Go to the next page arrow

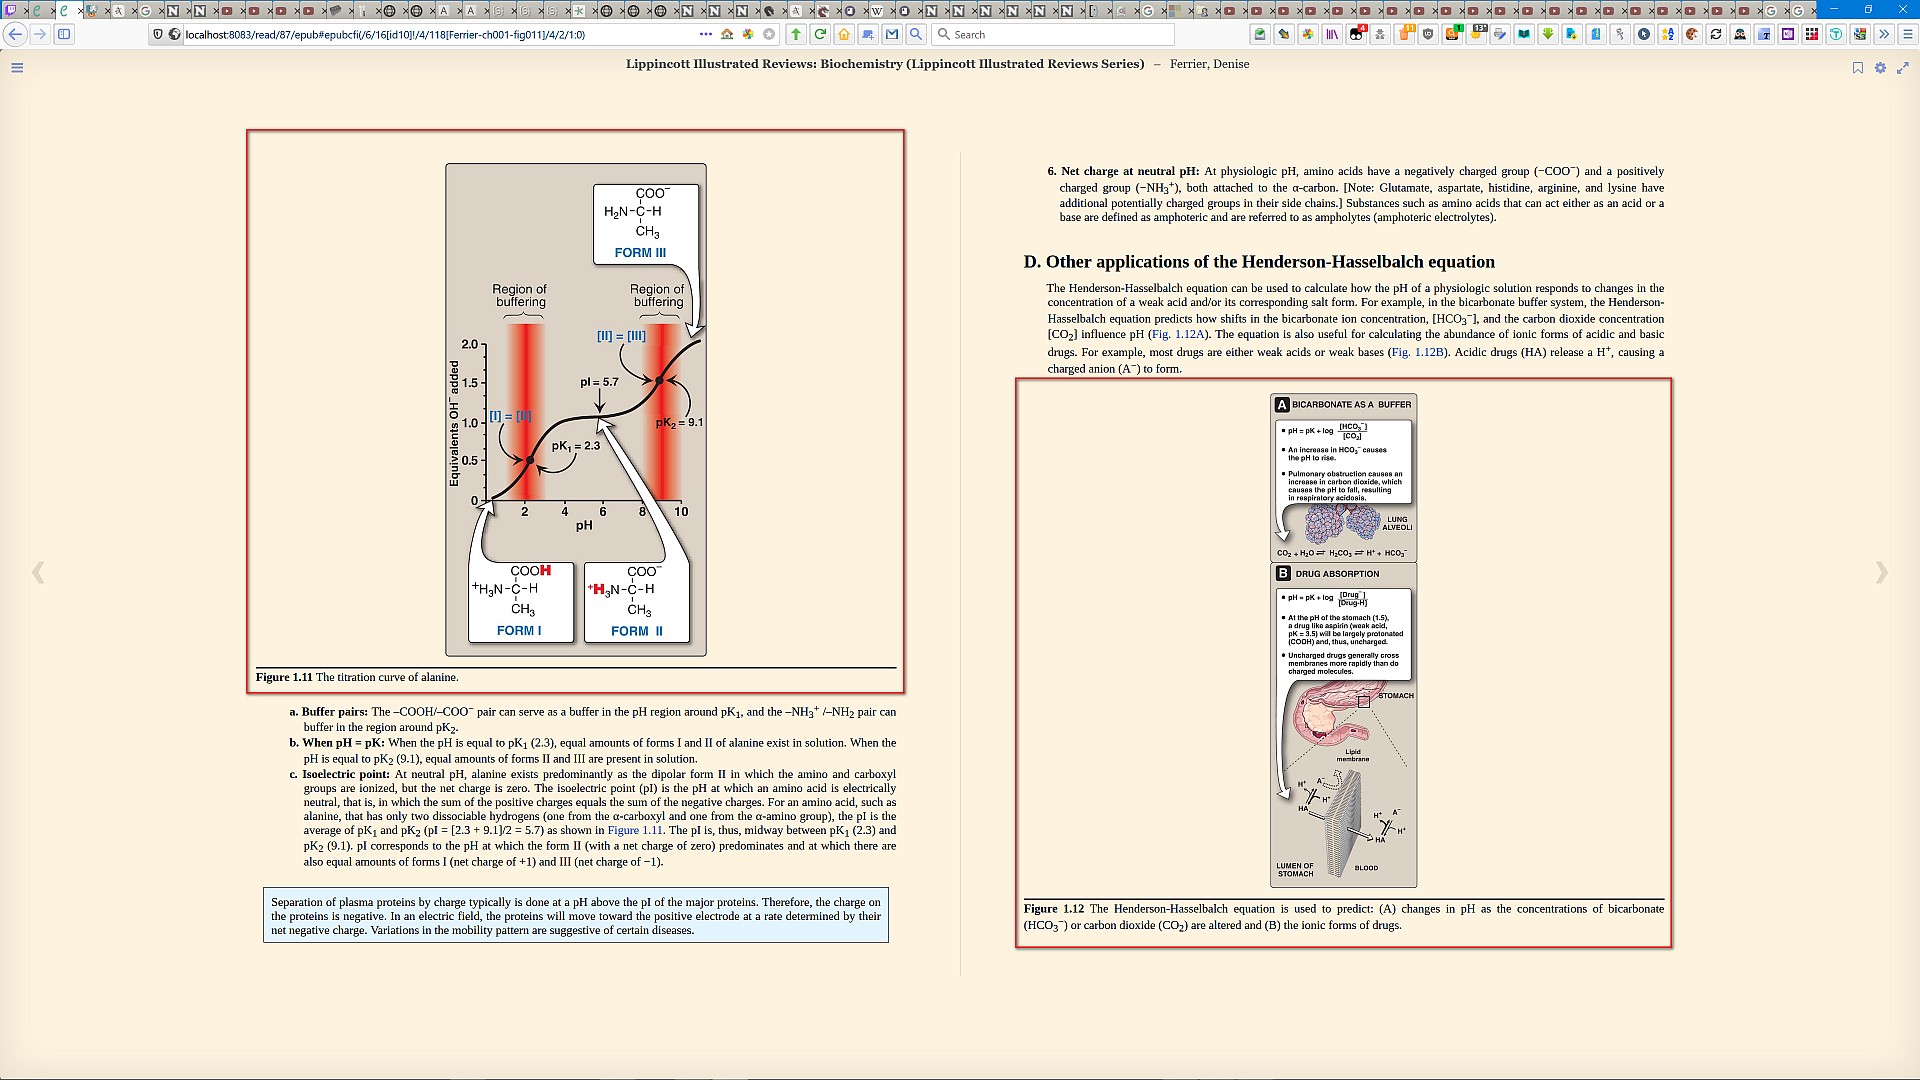[x=1881, y=572]
